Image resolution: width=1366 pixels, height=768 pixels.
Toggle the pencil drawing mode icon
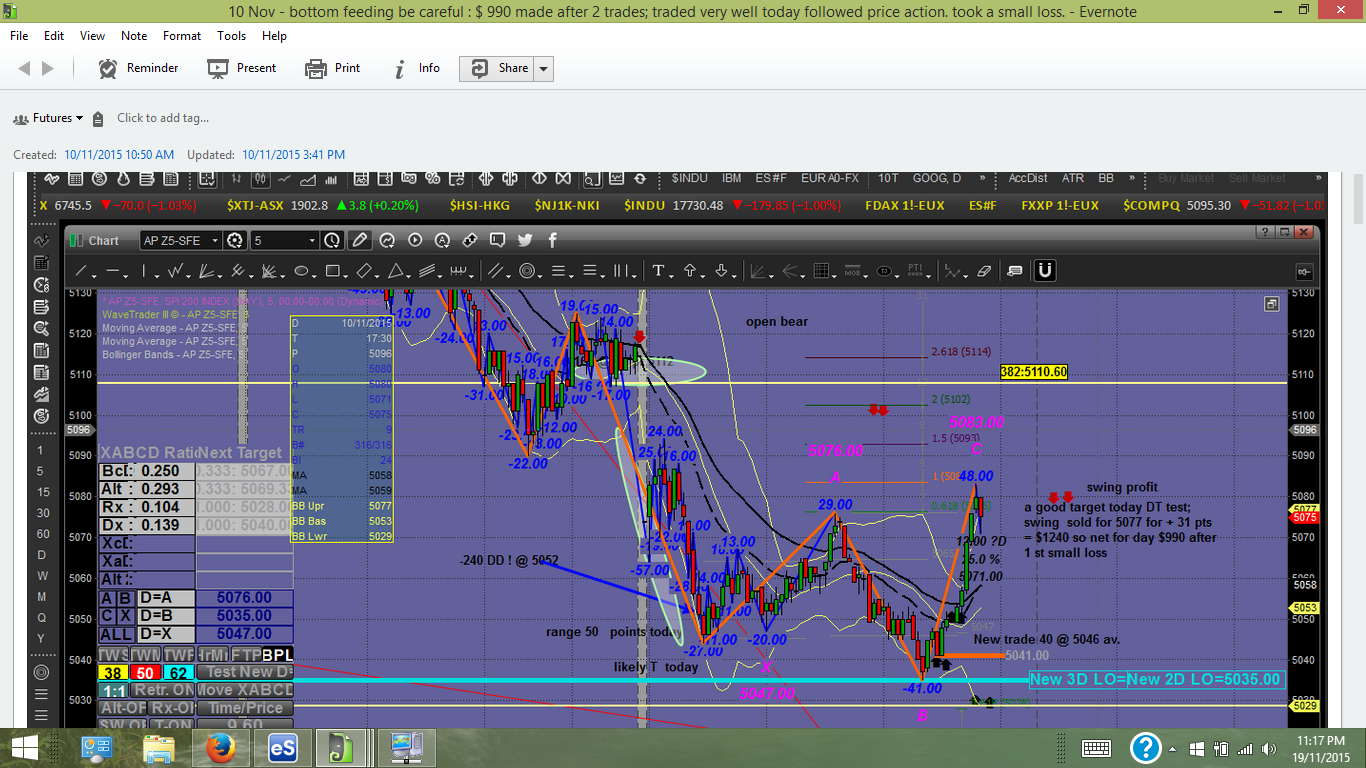pos(360,240)
